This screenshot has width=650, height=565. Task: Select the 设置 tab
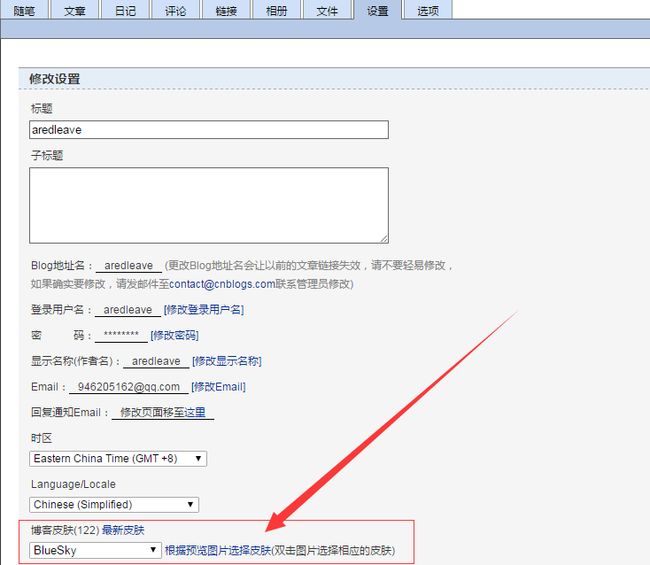click(378, 10)
